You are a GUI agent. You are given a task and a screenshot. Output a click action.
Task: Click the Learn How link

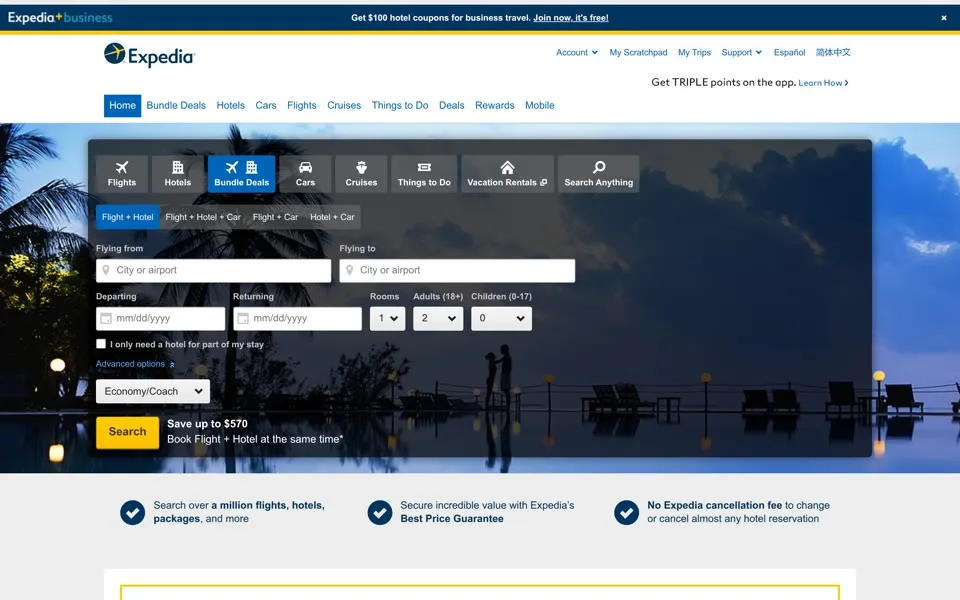click(823, 83)
